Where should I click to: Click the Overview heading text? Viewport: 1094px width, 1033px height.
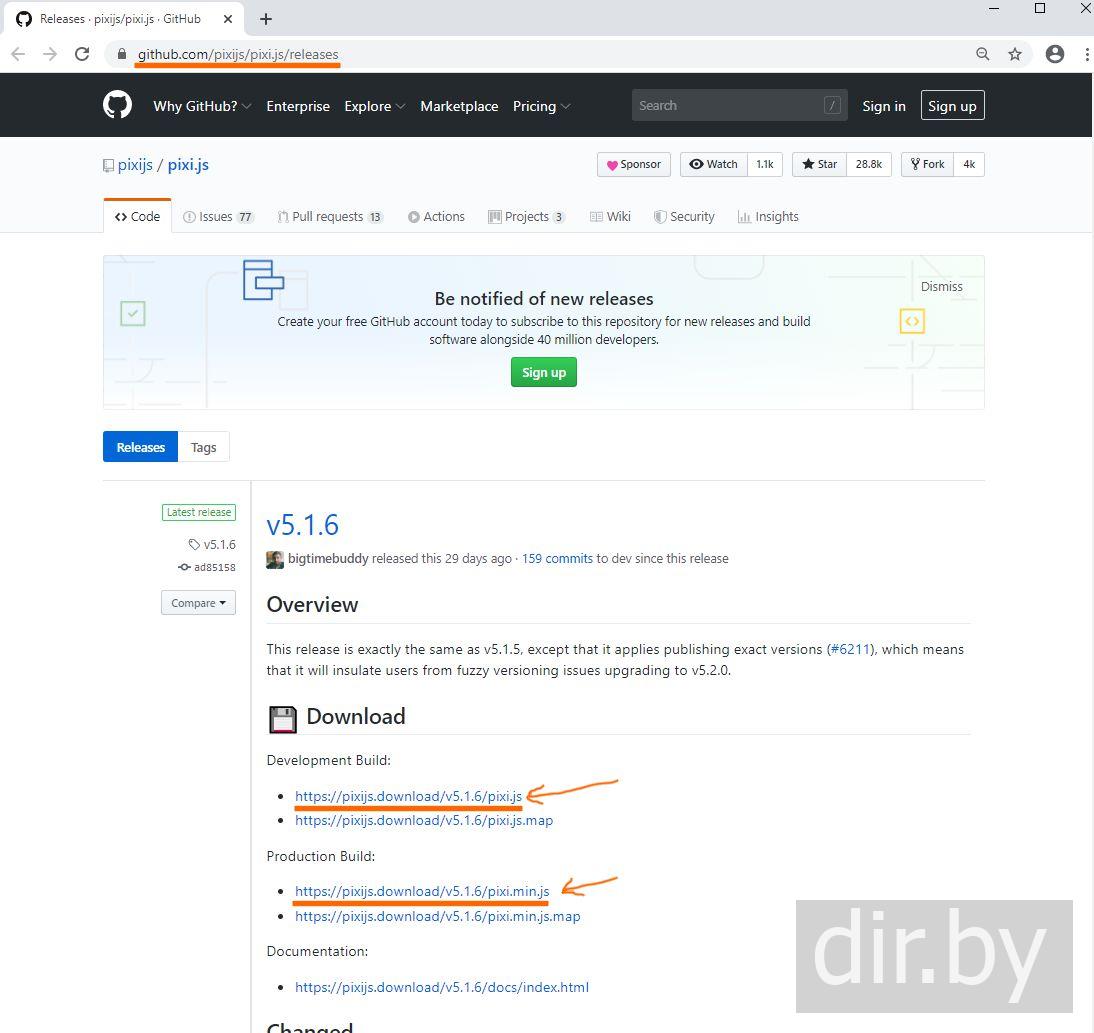[x=313, y=604]
